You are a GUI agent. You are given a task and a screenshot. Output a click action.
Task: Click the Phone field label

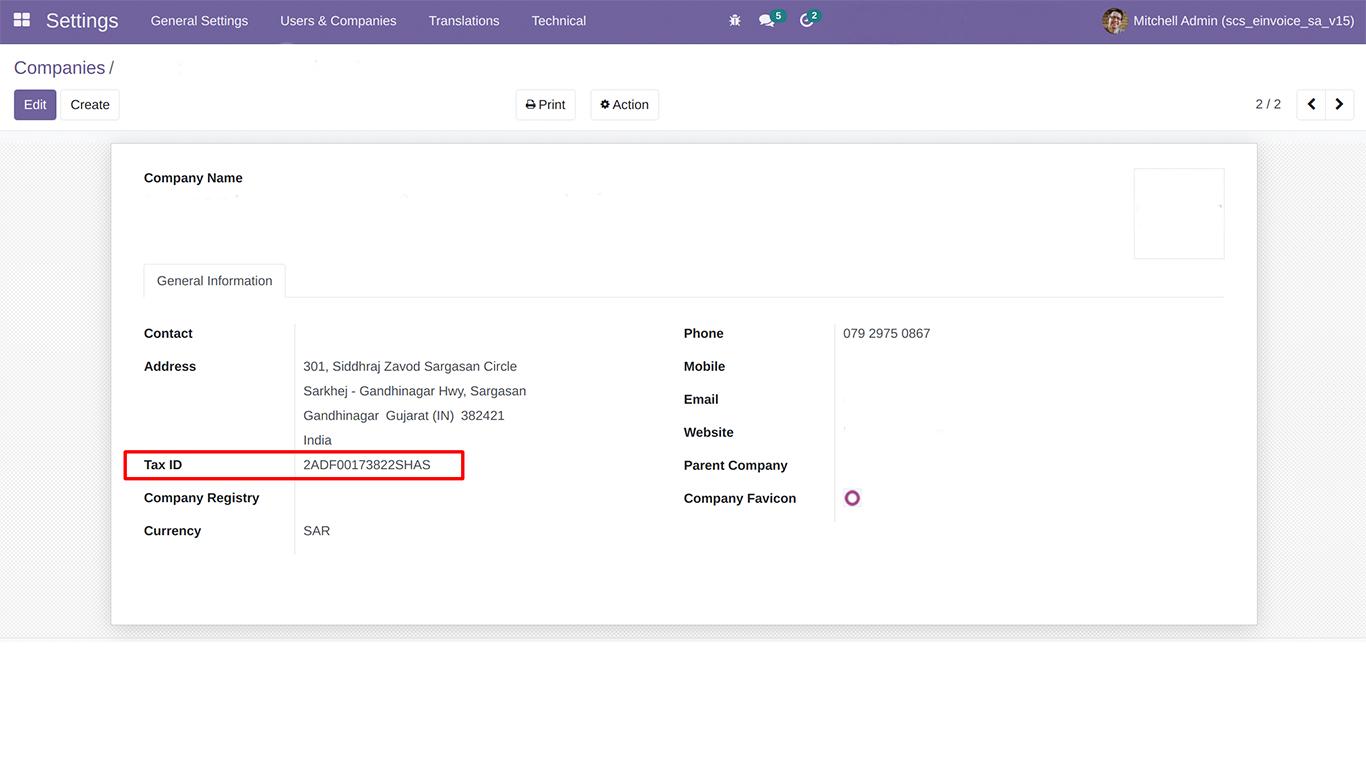tap(704, 333)
